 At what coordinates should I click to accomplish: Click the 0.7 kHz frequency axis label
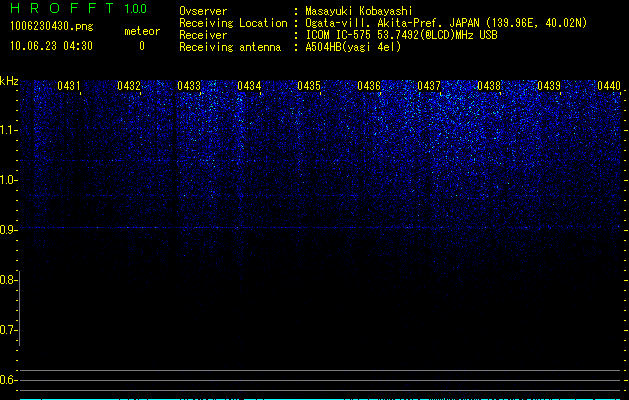7,330
